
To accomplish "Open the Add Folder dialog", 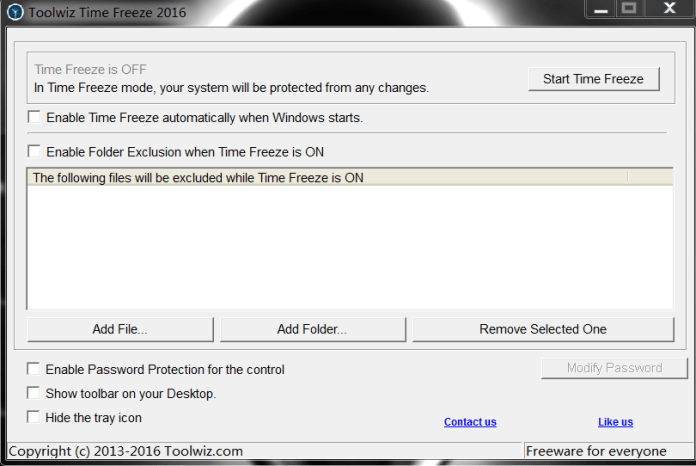I will point(312,329).
